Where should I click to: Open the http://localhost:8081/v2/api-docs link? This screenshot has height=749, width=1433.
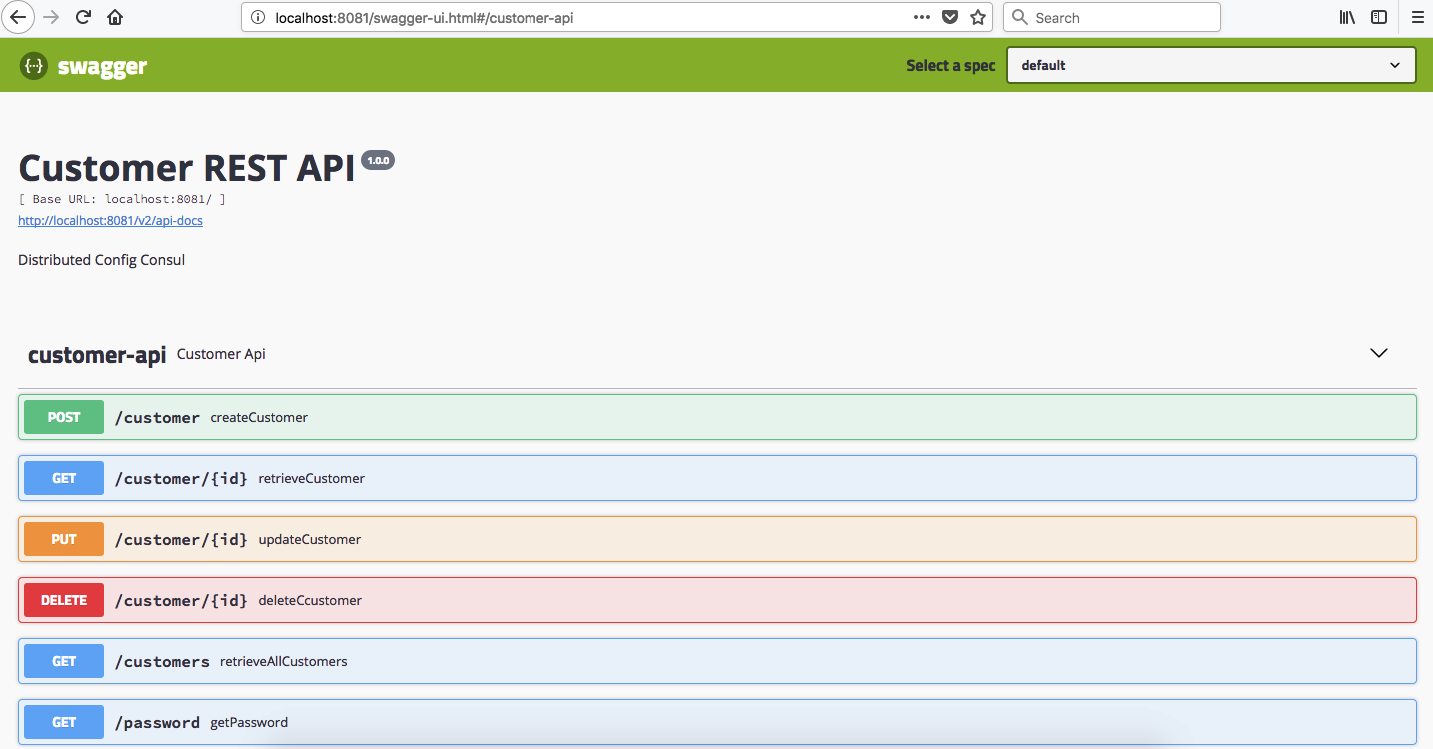110,220
